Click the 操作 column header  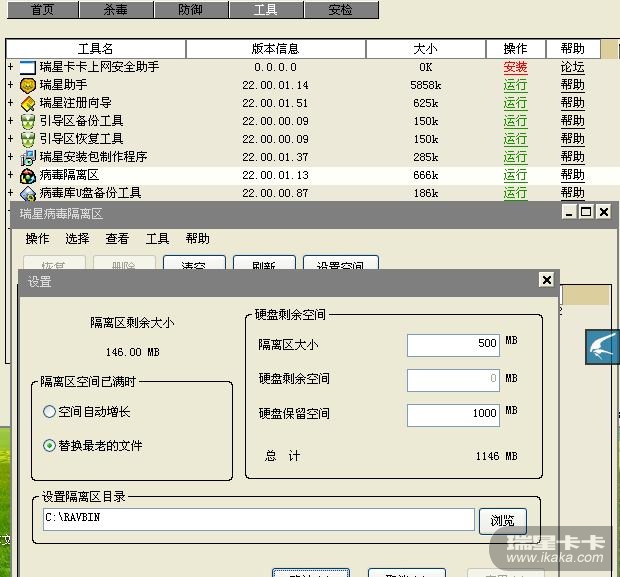516,49
